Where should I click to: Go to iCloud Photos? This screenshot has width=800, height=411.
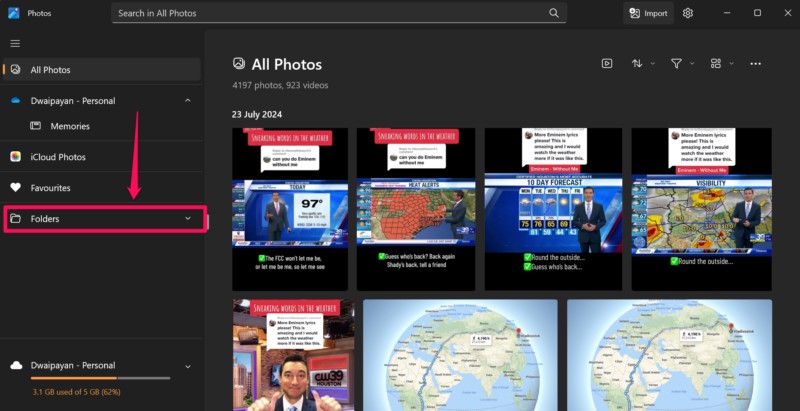57,157
